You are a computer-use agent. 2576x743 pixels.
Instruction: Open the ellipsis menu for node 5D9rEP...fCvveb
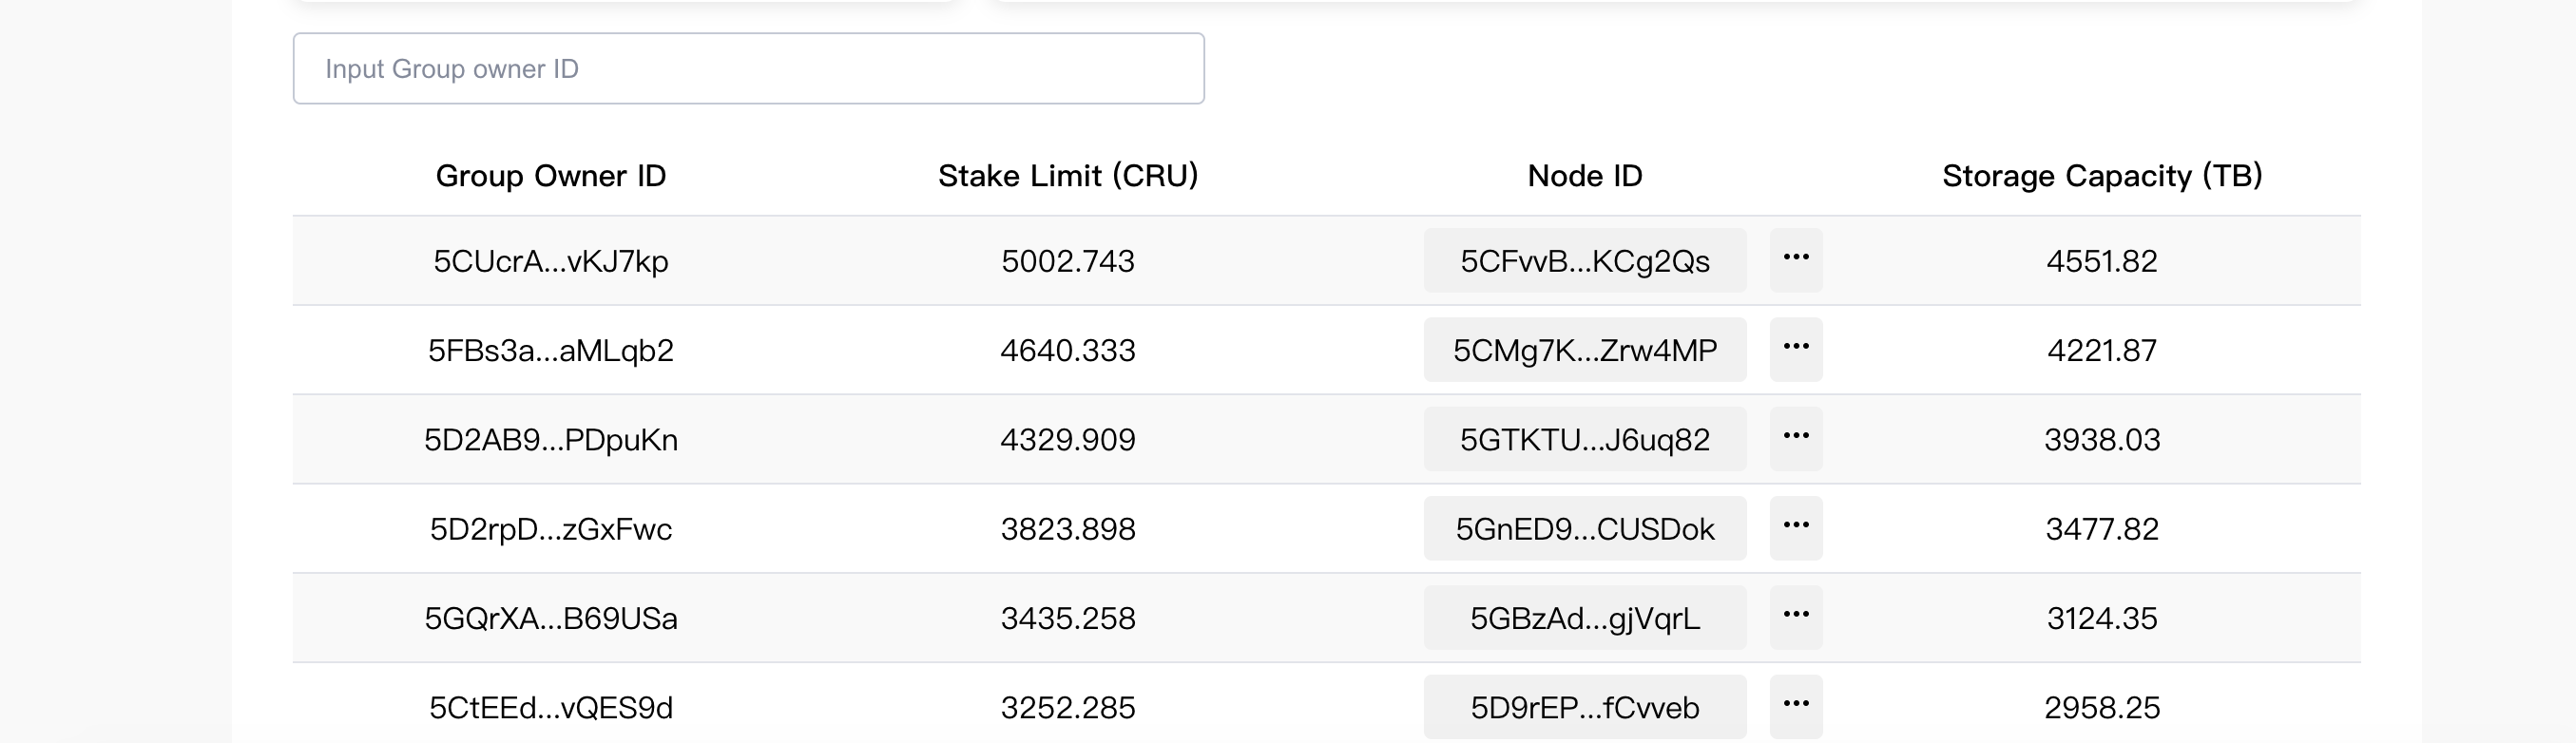1796,706
